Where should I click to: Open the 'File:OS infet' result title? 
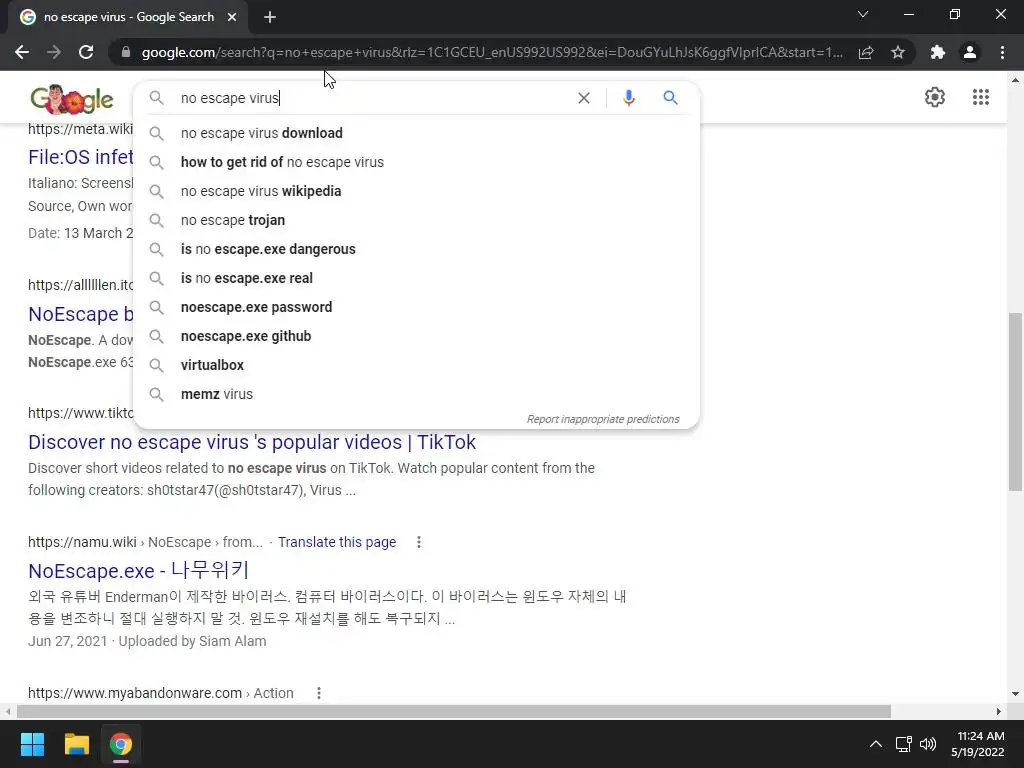click(80, 157)
